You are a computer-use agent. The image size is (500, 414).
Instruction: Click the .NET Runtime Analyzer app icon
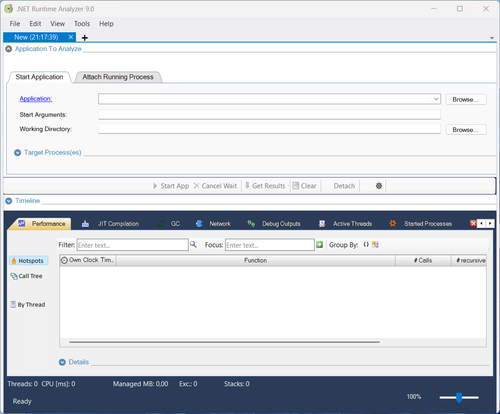point(8,9)
